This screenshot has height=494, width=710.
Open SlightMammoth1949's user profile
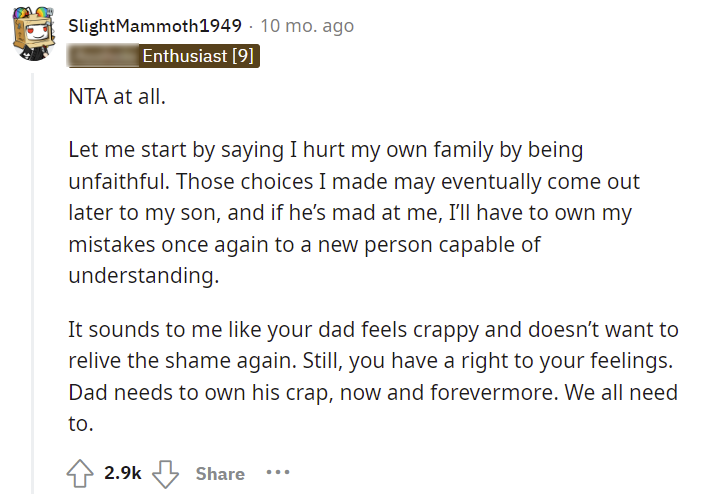[155, 26]
